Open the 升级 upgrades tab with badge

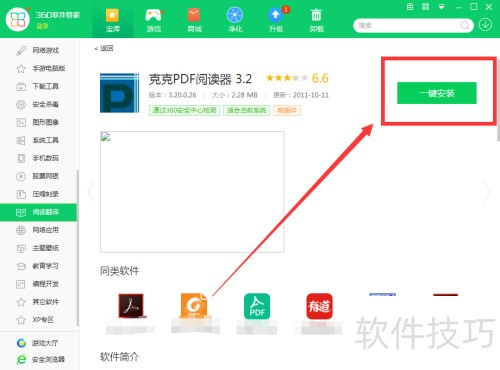pyautogui.click(x=276, y=20)
